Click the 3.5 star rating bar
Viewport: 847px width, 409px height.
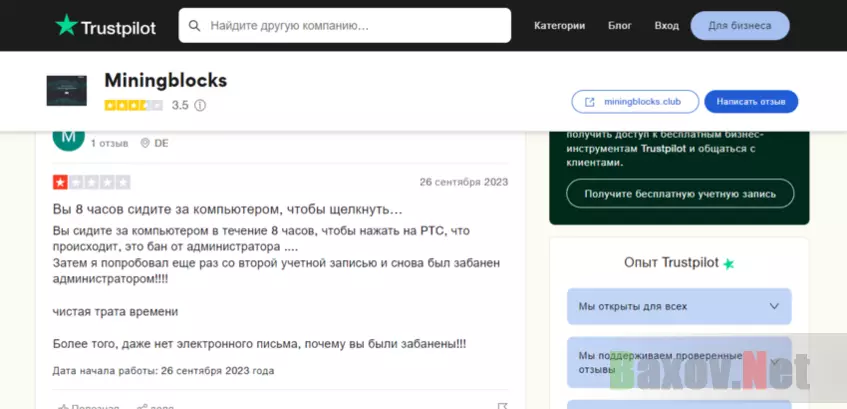[x=133, y=105]
